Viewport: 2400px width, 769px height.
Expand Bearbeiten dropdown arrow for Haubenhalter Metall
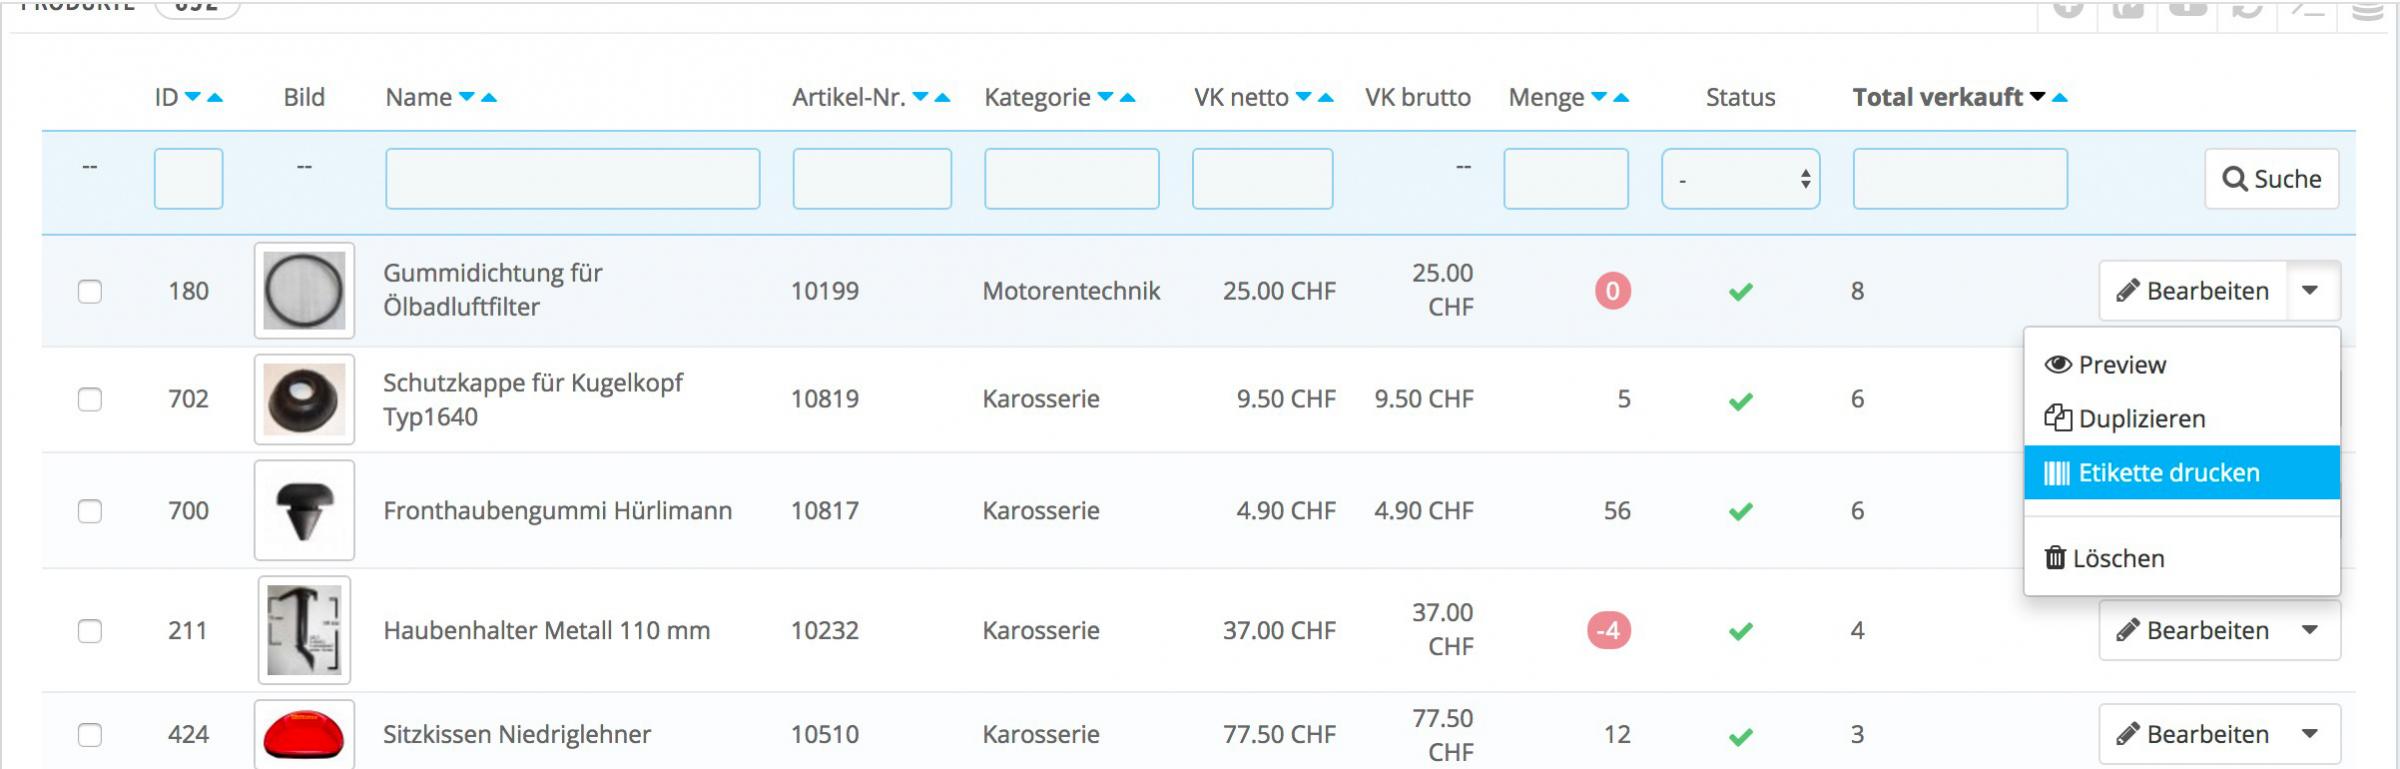tap(2310, 630)
